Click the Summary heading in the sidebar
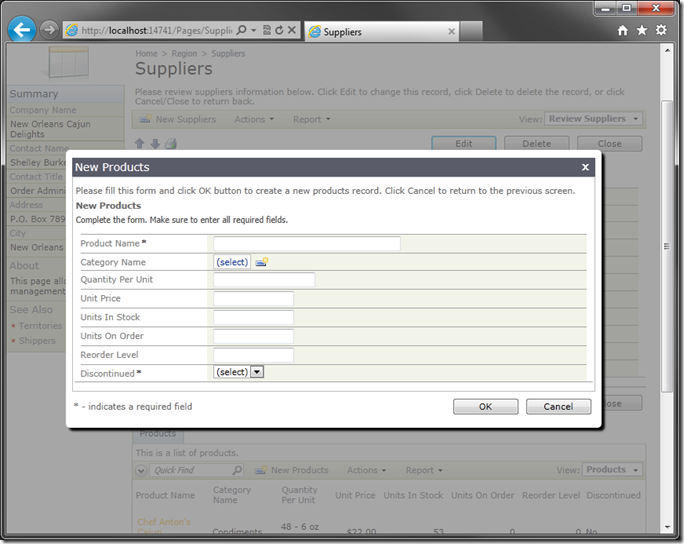The image size is (684, 544). [x=34, y=94]
